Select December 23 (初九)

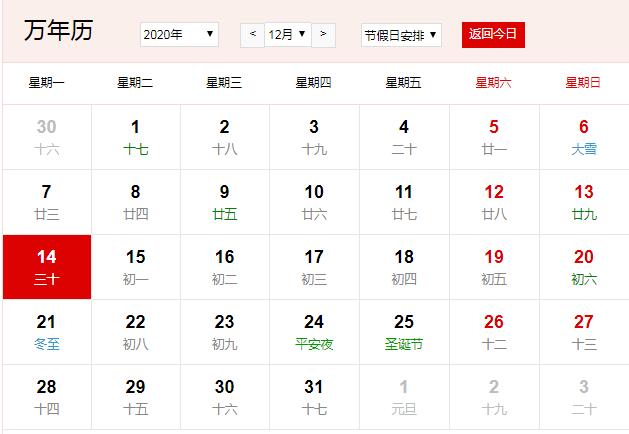coord(225,332)
